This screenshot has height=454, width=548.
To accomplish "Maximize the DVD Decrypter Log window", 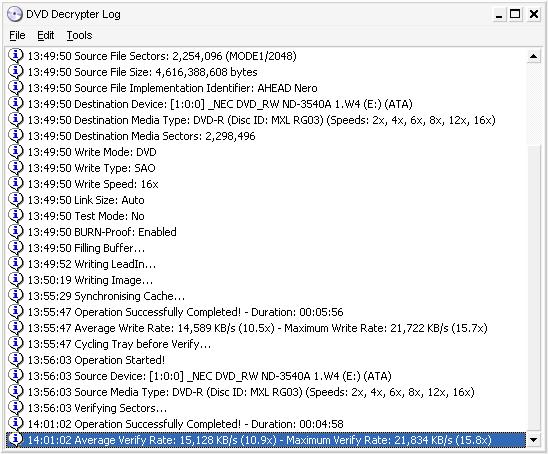I will [x=515, y=14].
